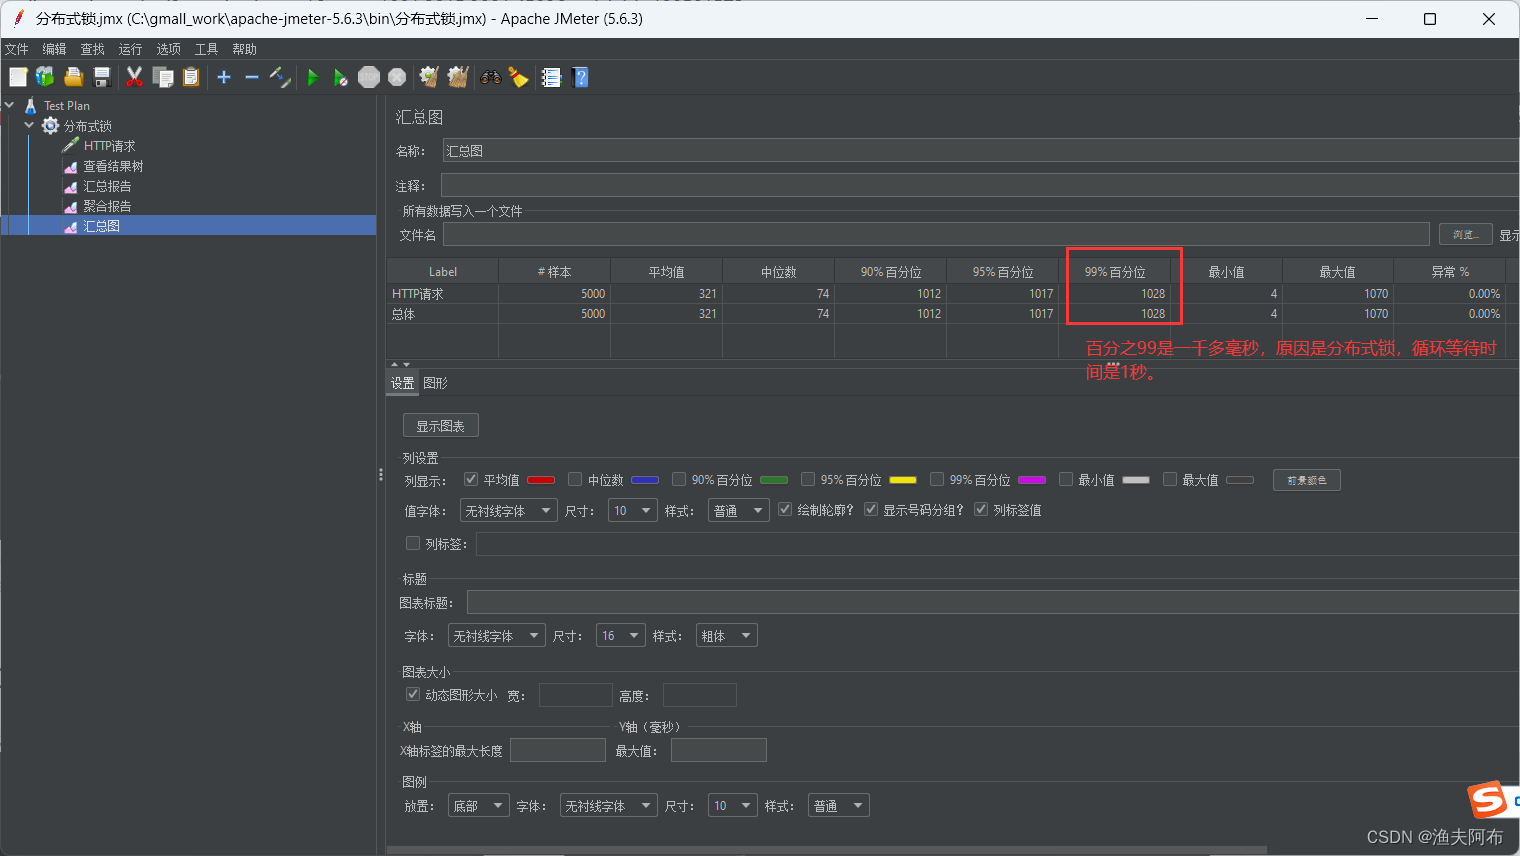Expand all tree nodes with plus icon
This screenshot has height=856, width=1520.
[x=224, y=77]
